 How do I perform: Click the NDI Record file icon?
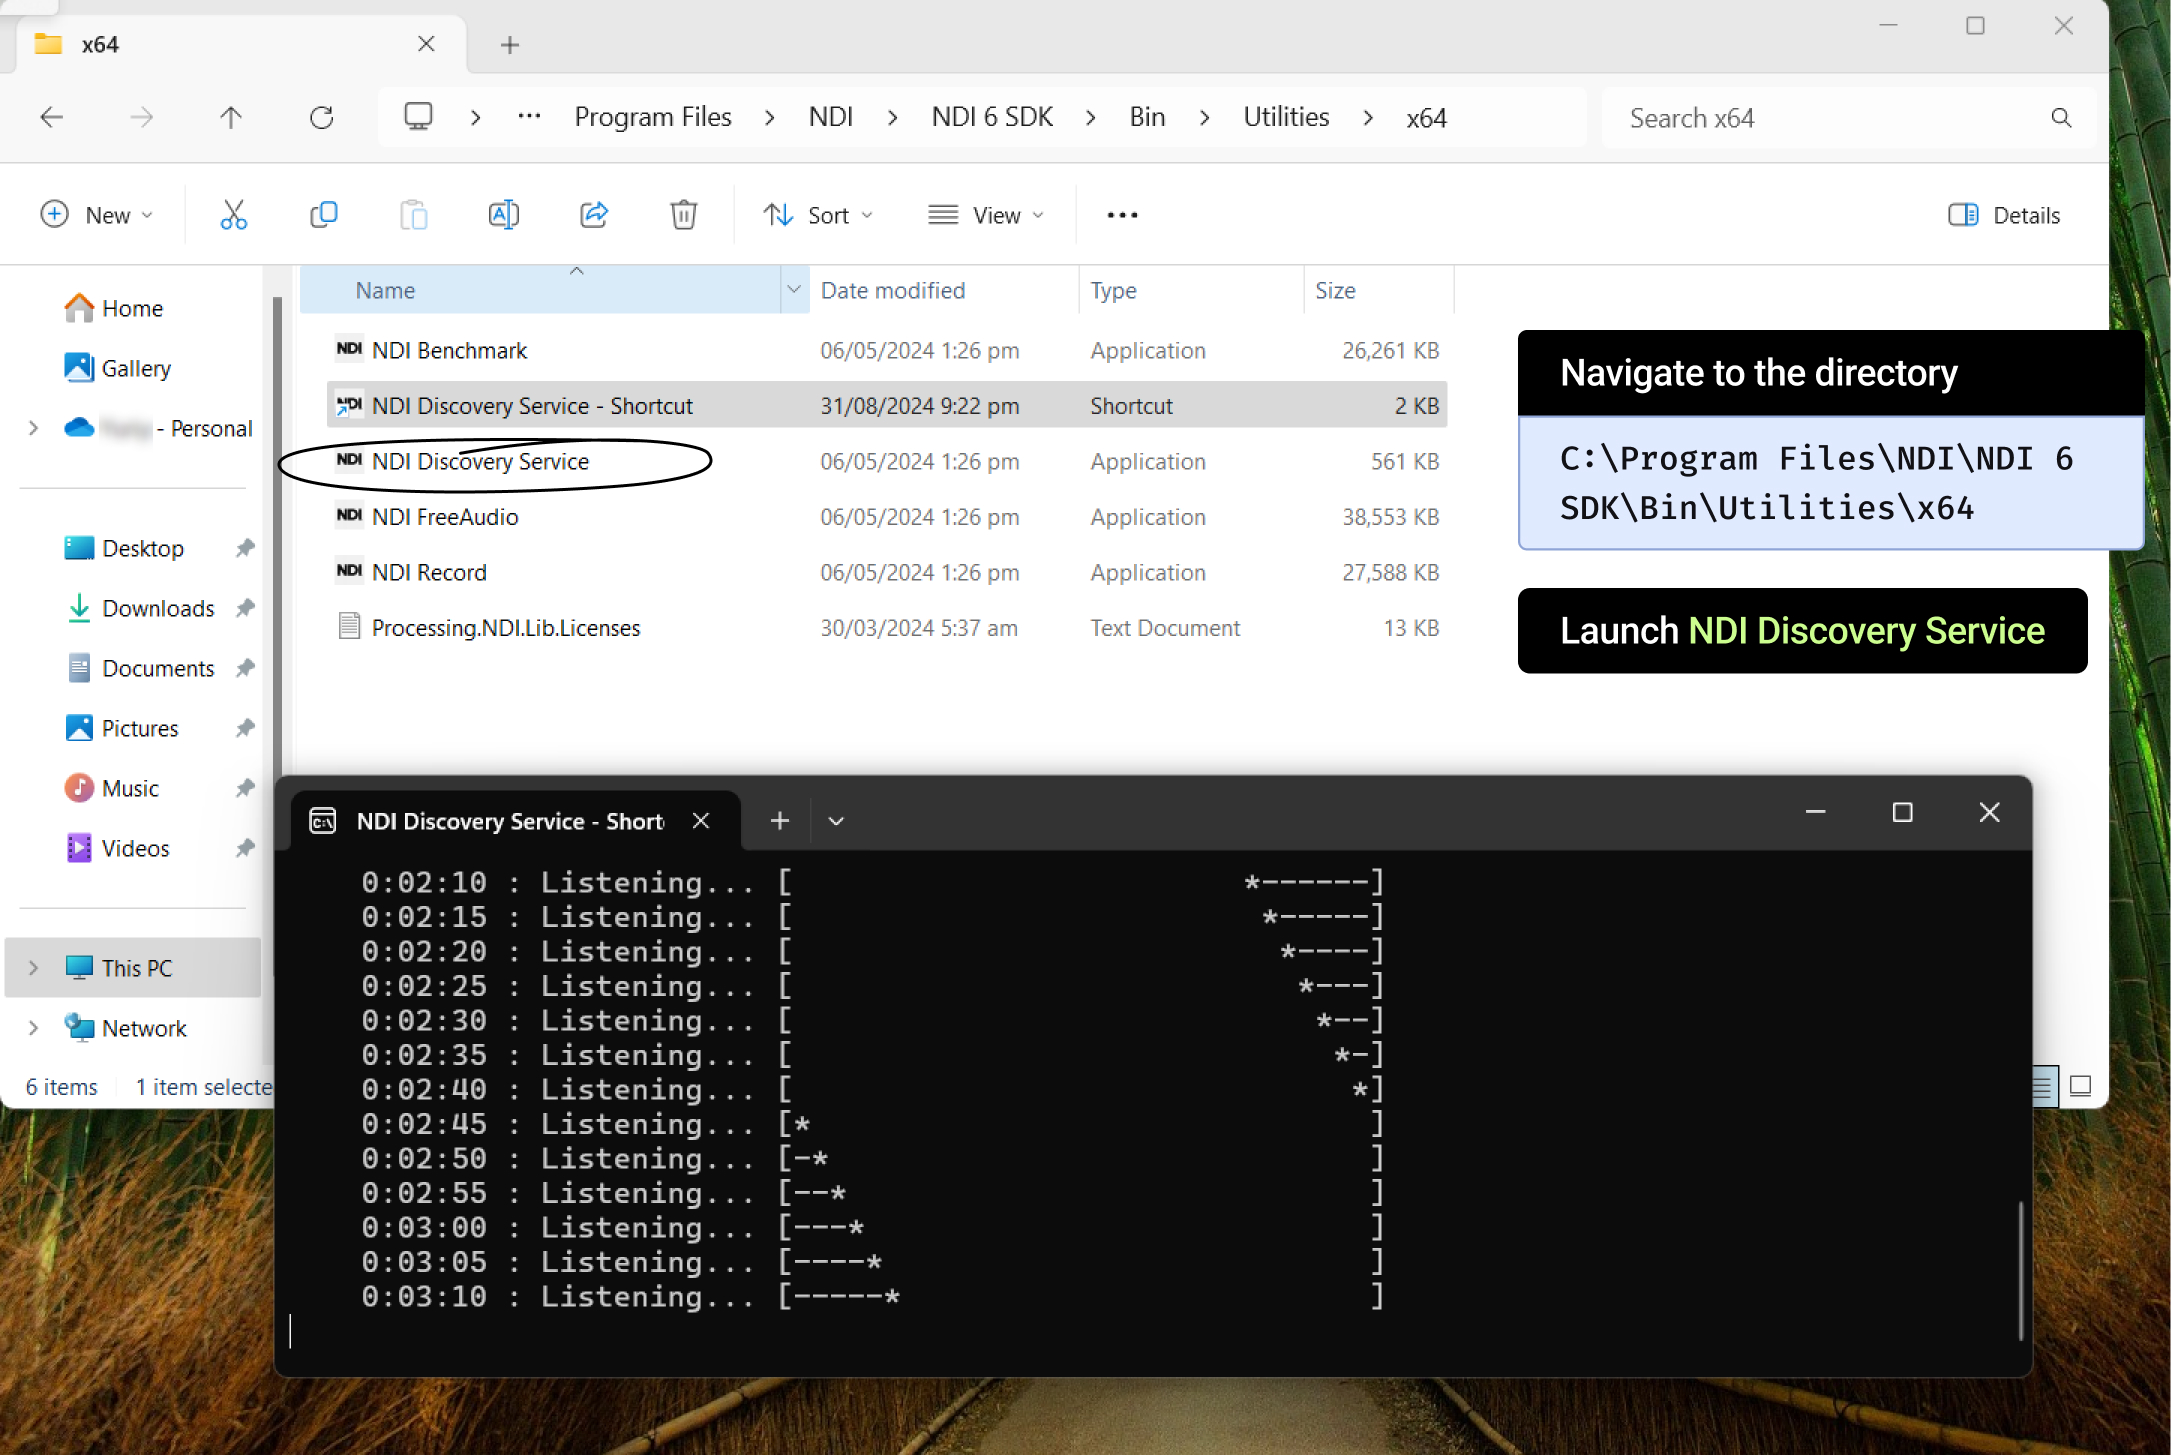point(349,571)
